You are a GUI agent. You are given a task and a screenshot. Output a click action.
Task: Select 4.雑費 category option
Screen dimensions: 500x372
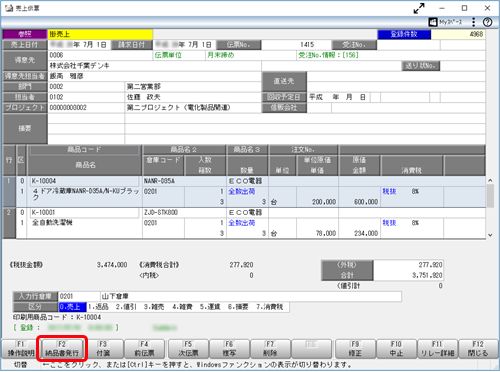point(182,307)
